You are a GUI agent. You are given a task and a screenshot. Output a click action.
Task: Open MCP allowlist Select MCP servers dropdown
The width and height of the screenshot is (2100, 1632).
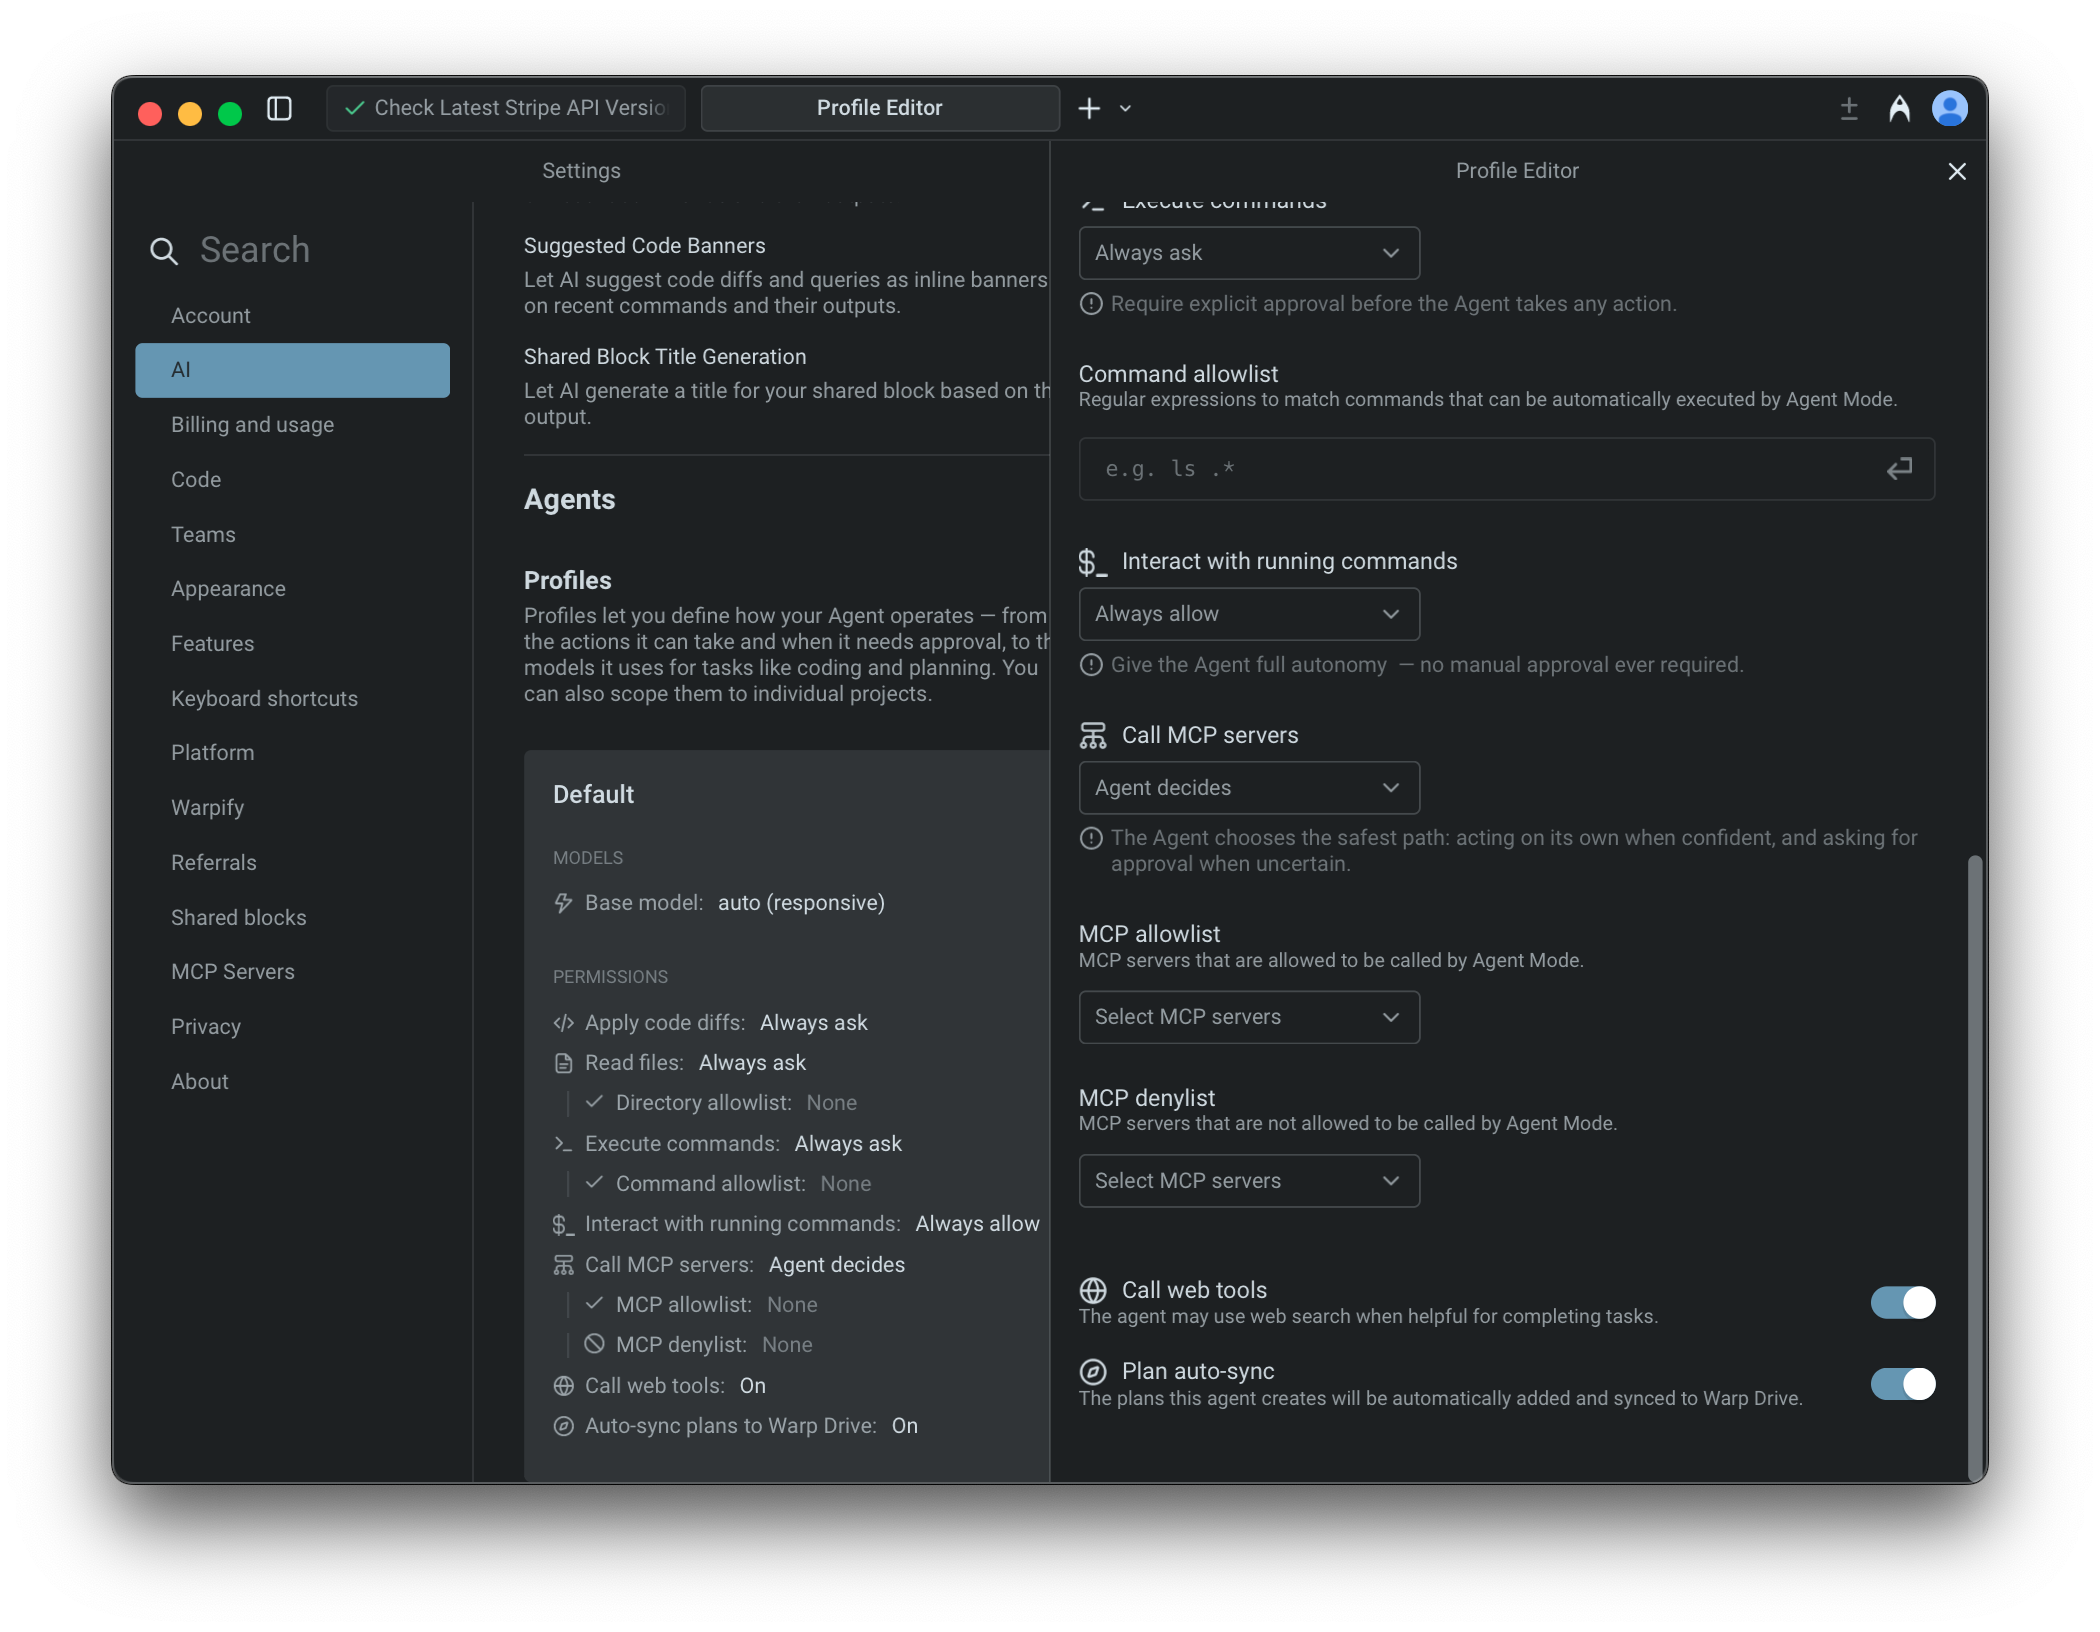point(1248,1017)
